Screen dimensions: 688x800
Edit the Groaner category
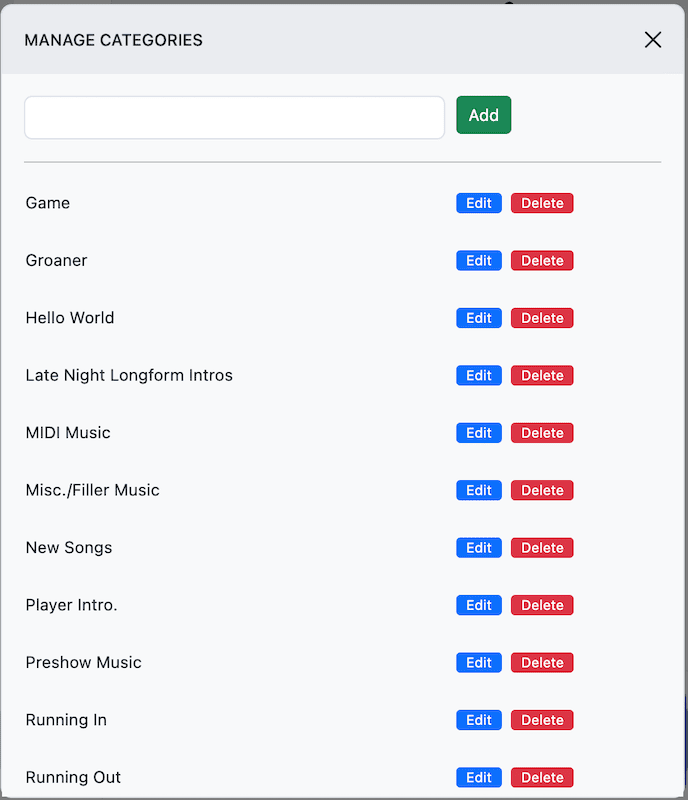(478, 260)
